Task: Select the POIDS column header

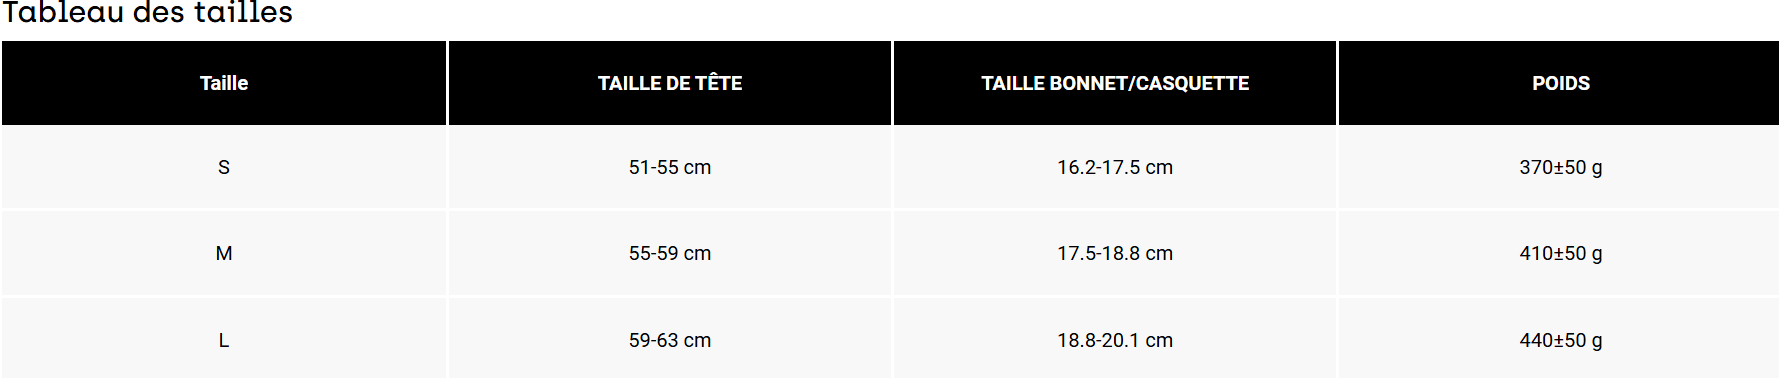Action: pos(1560,83)
